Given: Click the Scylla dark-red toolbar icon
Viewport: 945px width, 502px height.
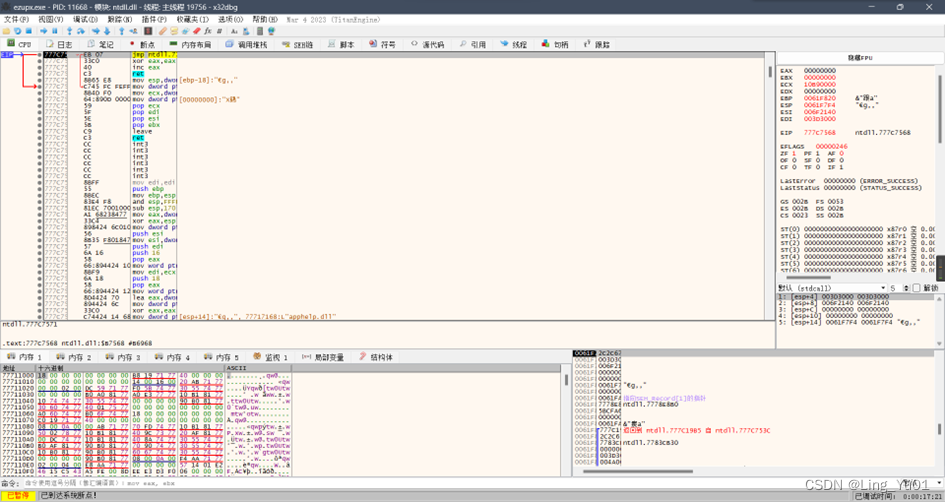Looking at the screenshot, I should (x=148, y=31).
